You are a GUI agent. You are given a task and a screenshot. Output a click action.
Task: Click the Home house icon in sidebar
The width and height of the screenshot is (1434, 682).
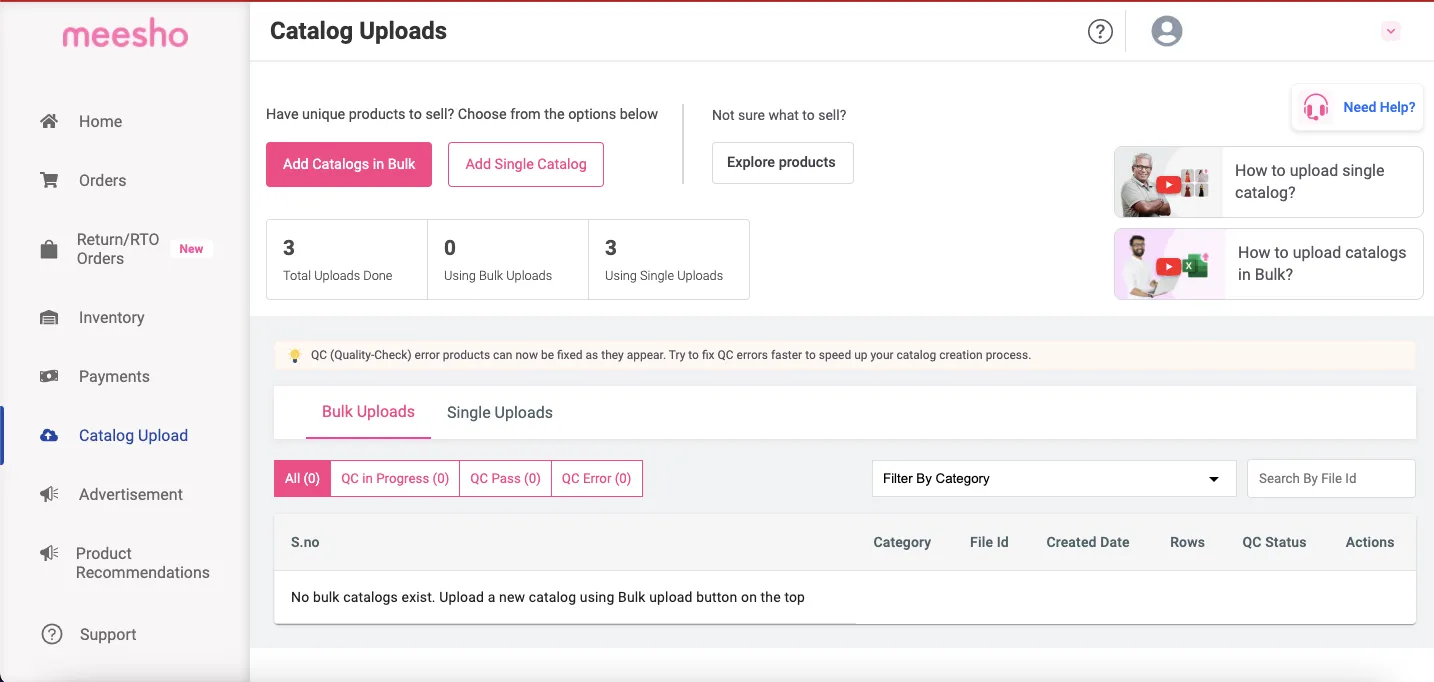[x=49, y=121]
